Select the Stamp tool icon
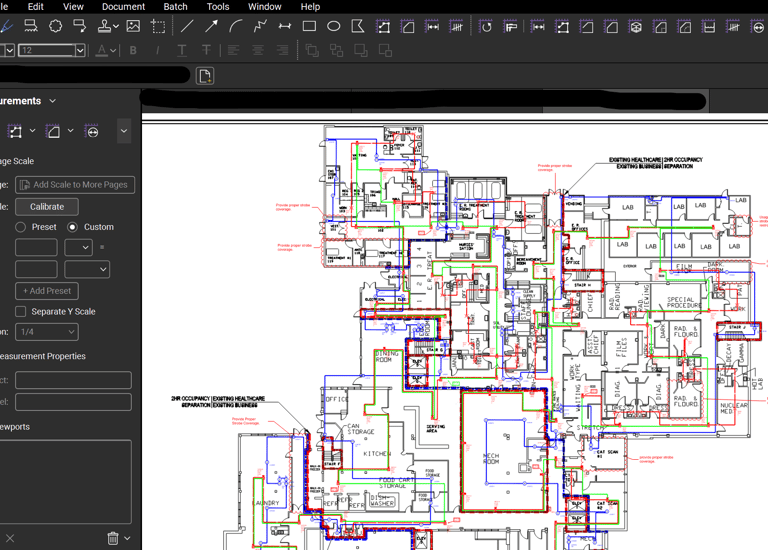This screenshot has height=550, width=768. coord(104,26)
